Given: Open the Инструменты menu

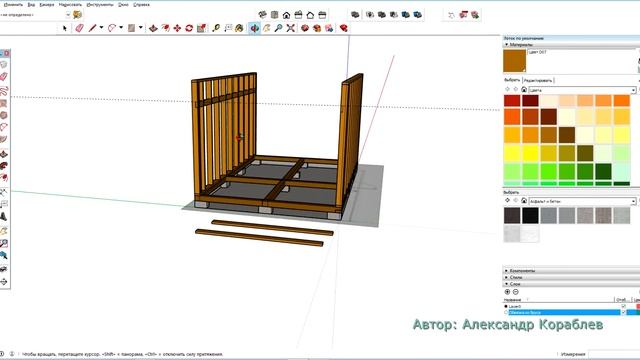Looking at the screenshot, I should coord(100,4).
